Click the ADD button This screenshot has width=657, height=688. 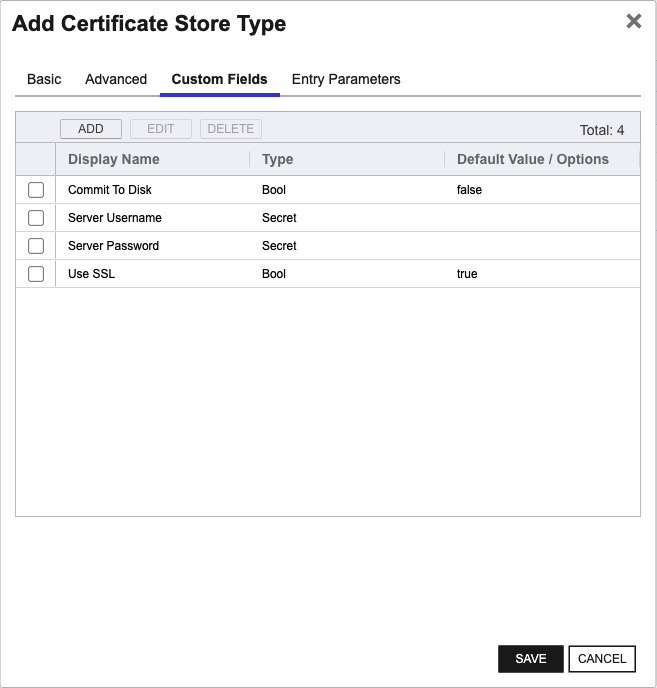[91, 129]
